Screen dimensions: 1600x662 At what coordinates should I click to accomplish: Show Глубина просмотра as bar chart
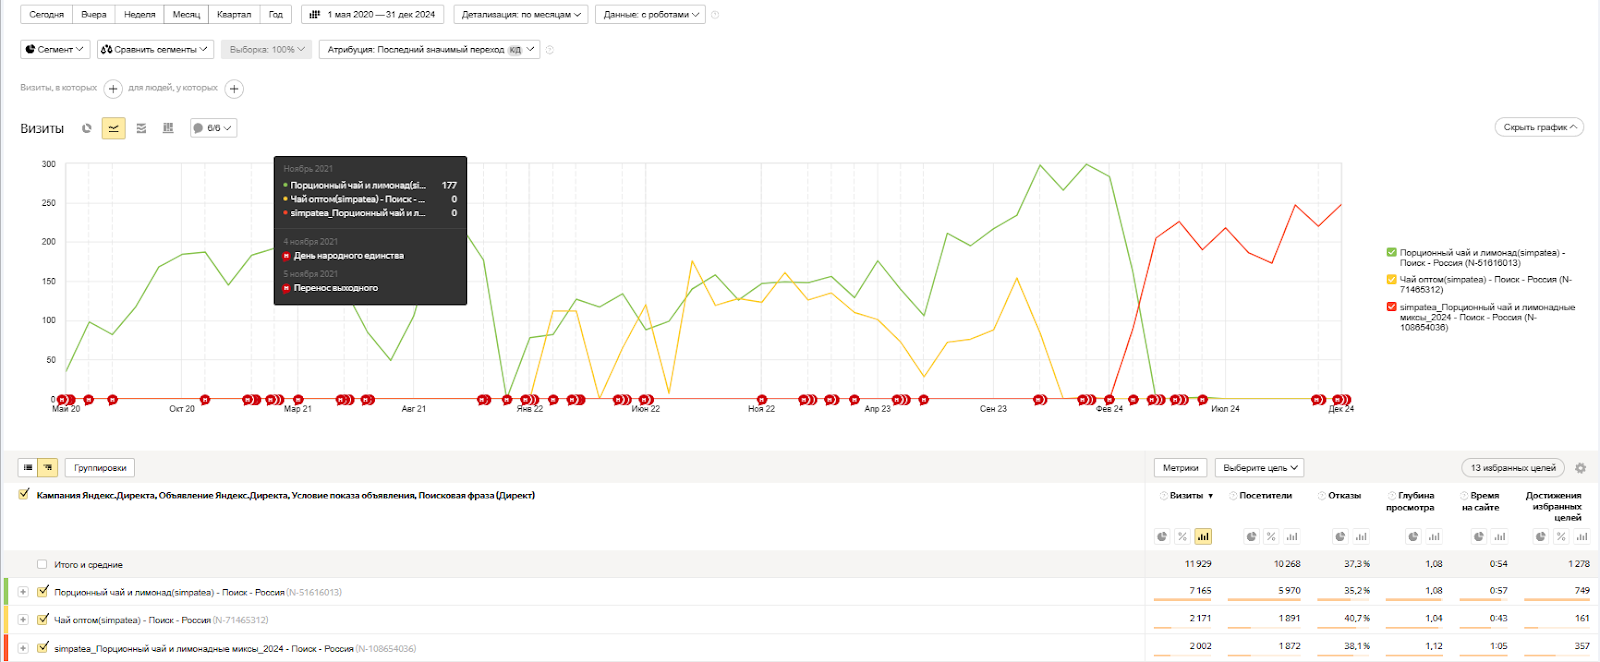coord(1434,537)
